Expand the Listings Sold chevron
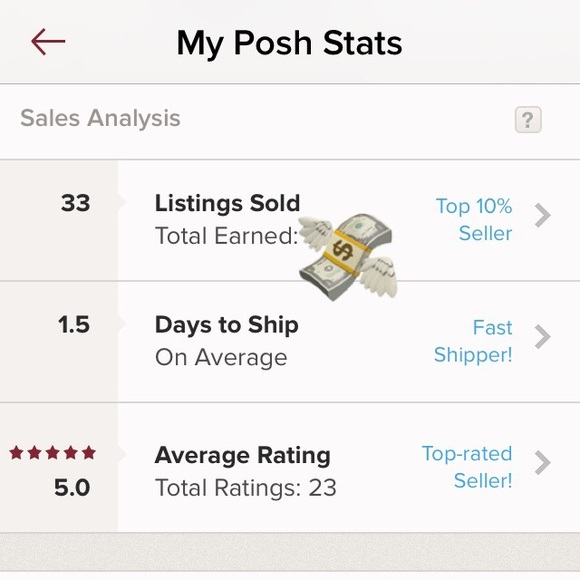 click(x=543, y=215)
